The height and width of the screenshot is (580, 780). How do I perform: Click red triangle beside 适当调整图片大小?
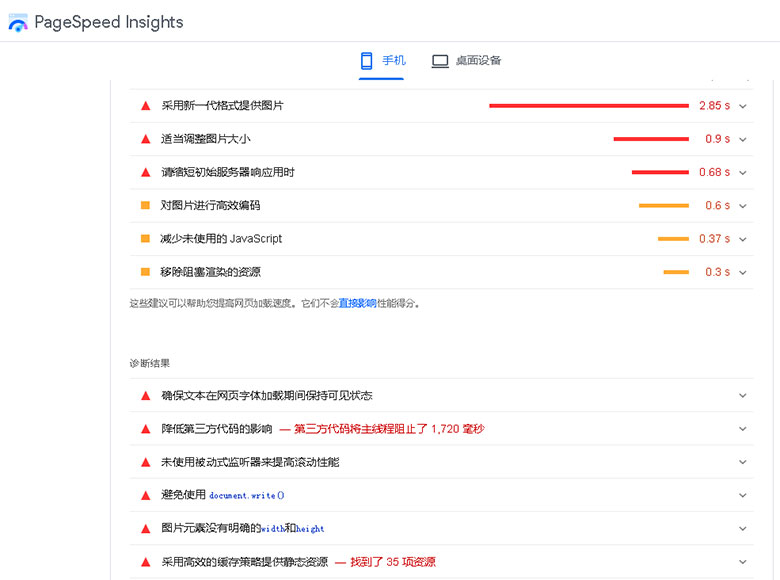click(x=146, y=139)
